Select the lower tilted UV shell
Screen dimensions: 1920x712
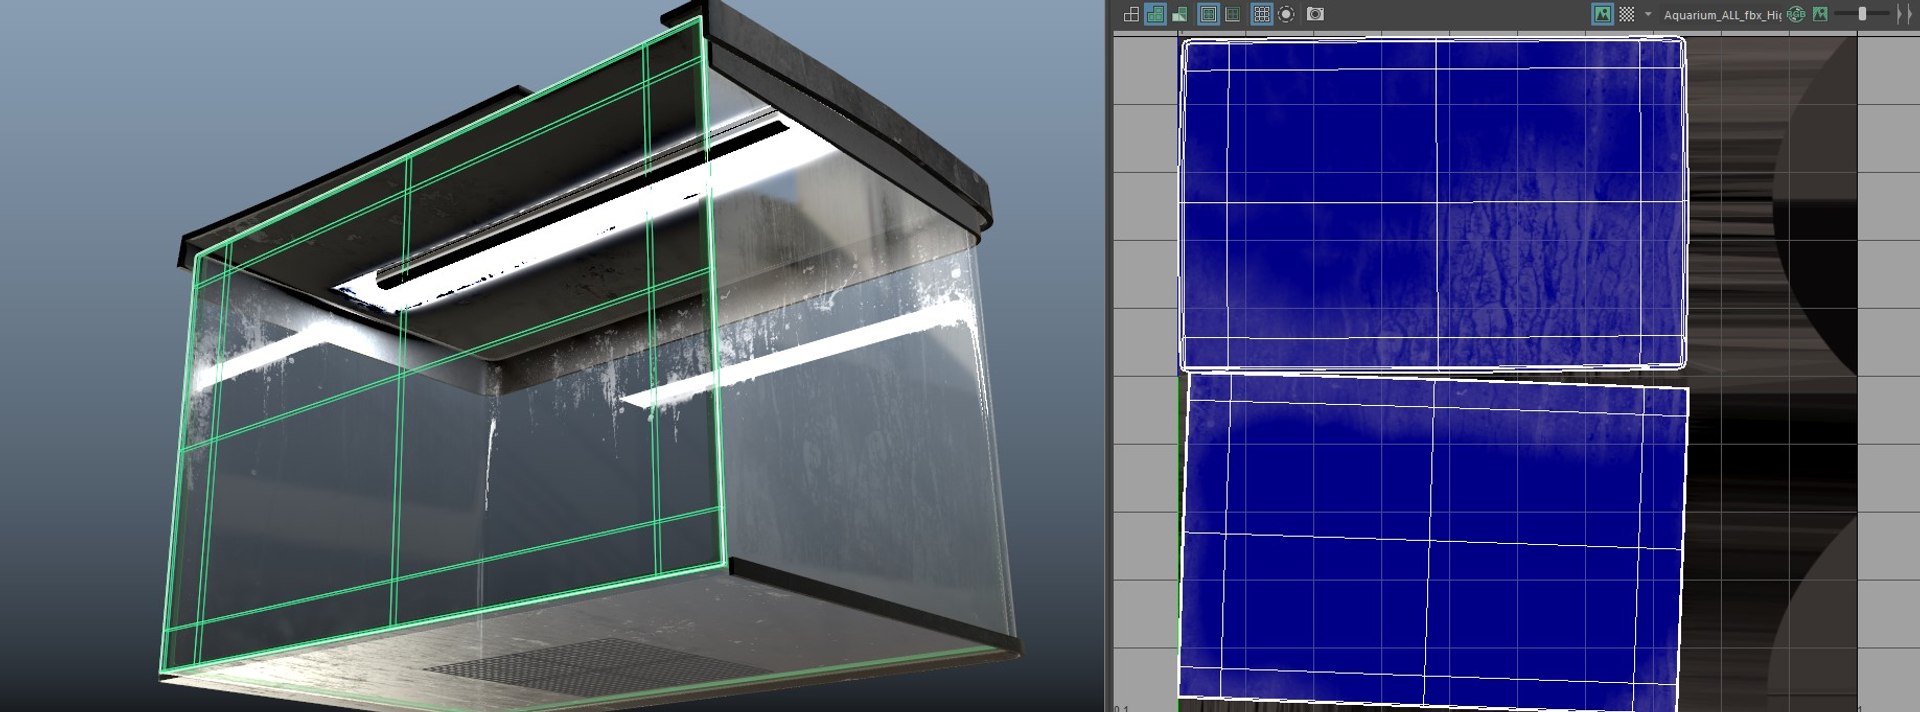click(x=1433, y=540)
